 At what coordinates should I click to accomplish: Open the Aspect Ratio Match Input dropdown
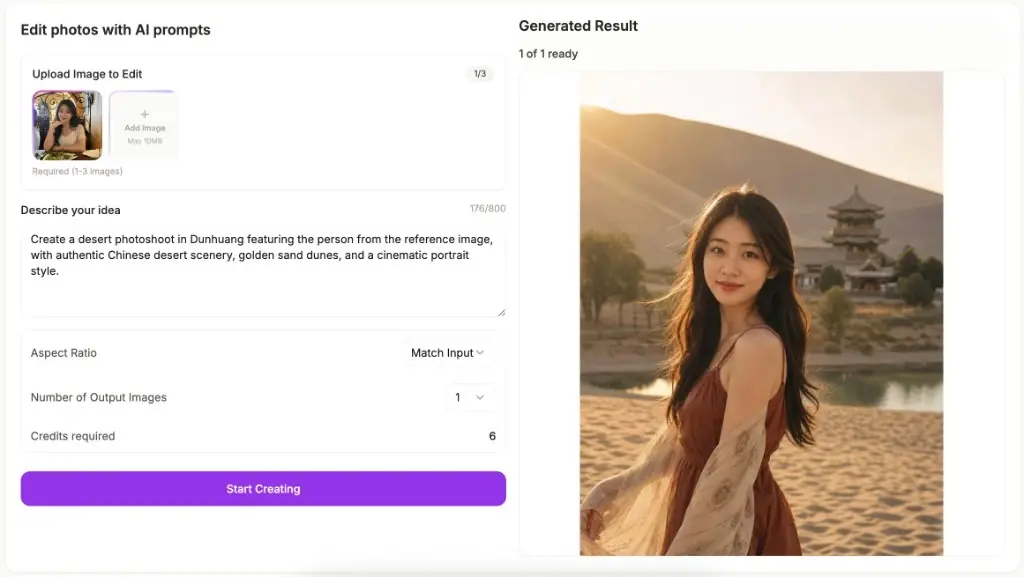(447, 353)
